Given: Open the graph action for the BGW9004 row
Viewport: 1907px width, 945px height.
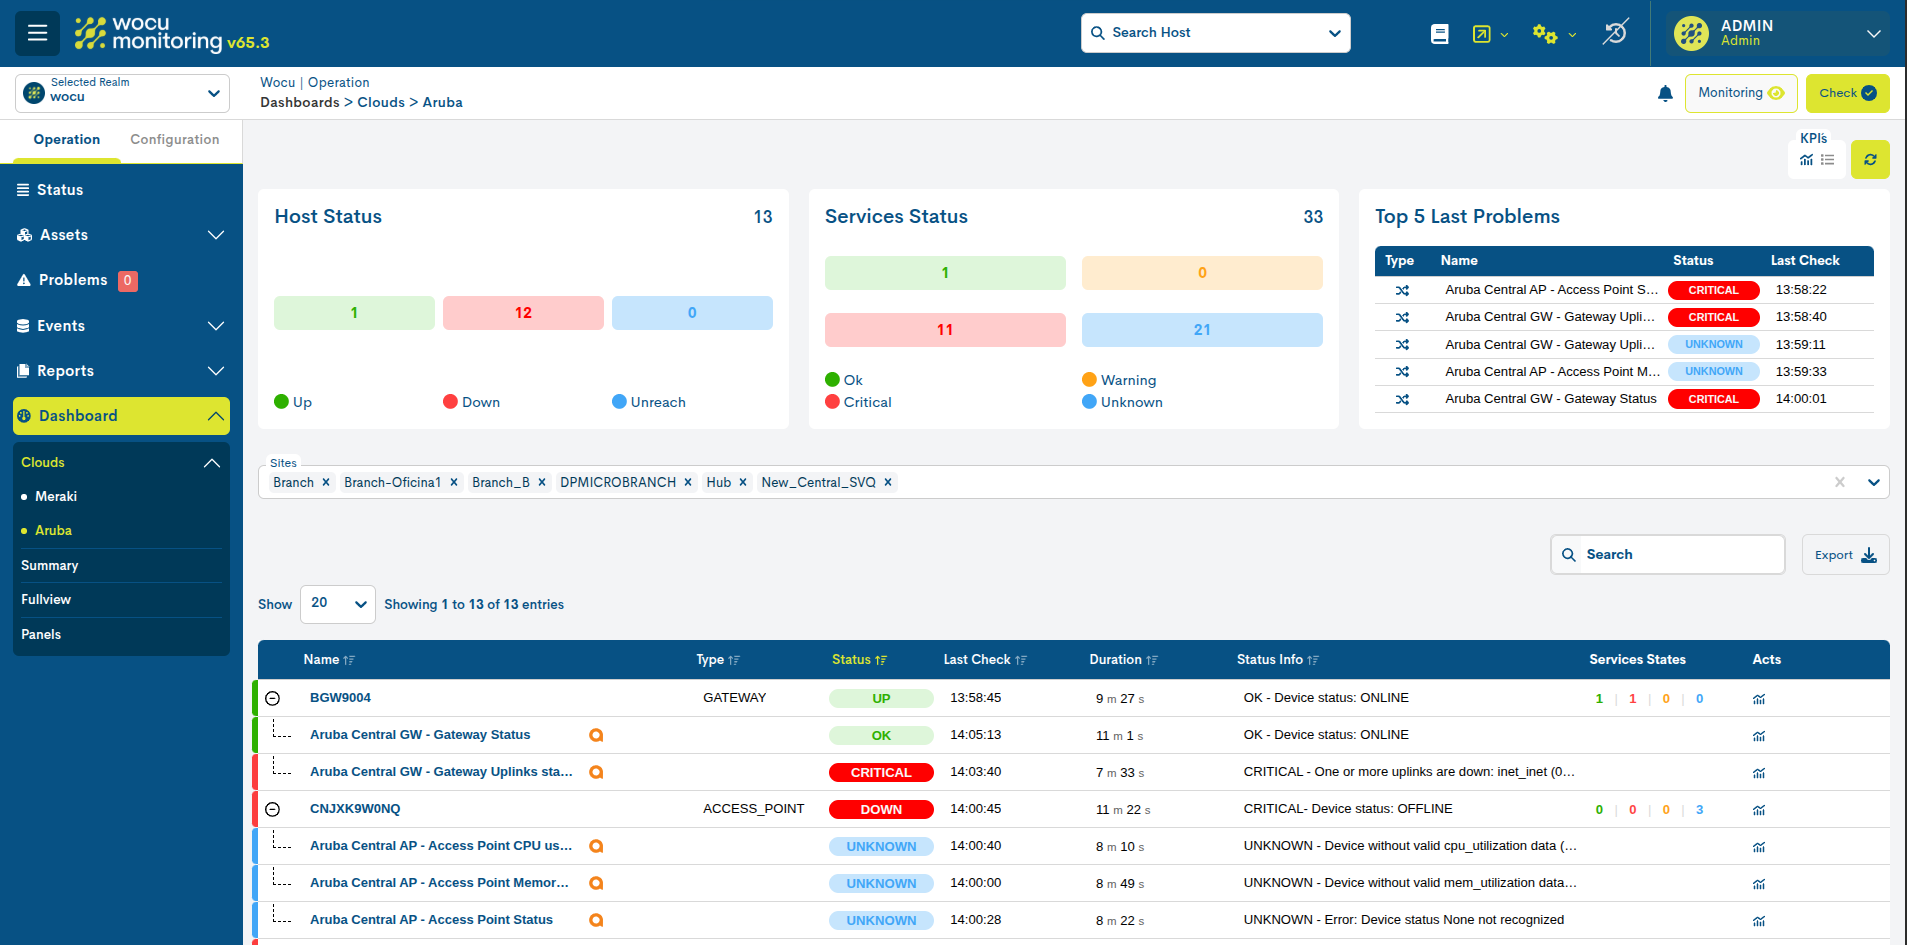Looking at the screenshot, I should click(1758, 699).
